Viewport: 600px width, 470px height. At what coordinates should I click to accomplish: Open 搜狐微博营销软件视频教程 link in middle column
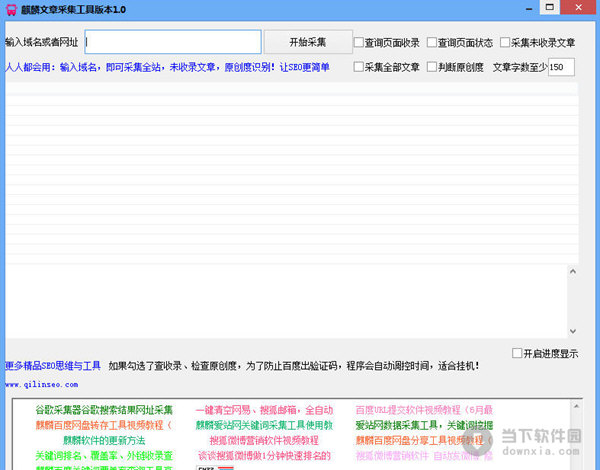pos(264,440)
